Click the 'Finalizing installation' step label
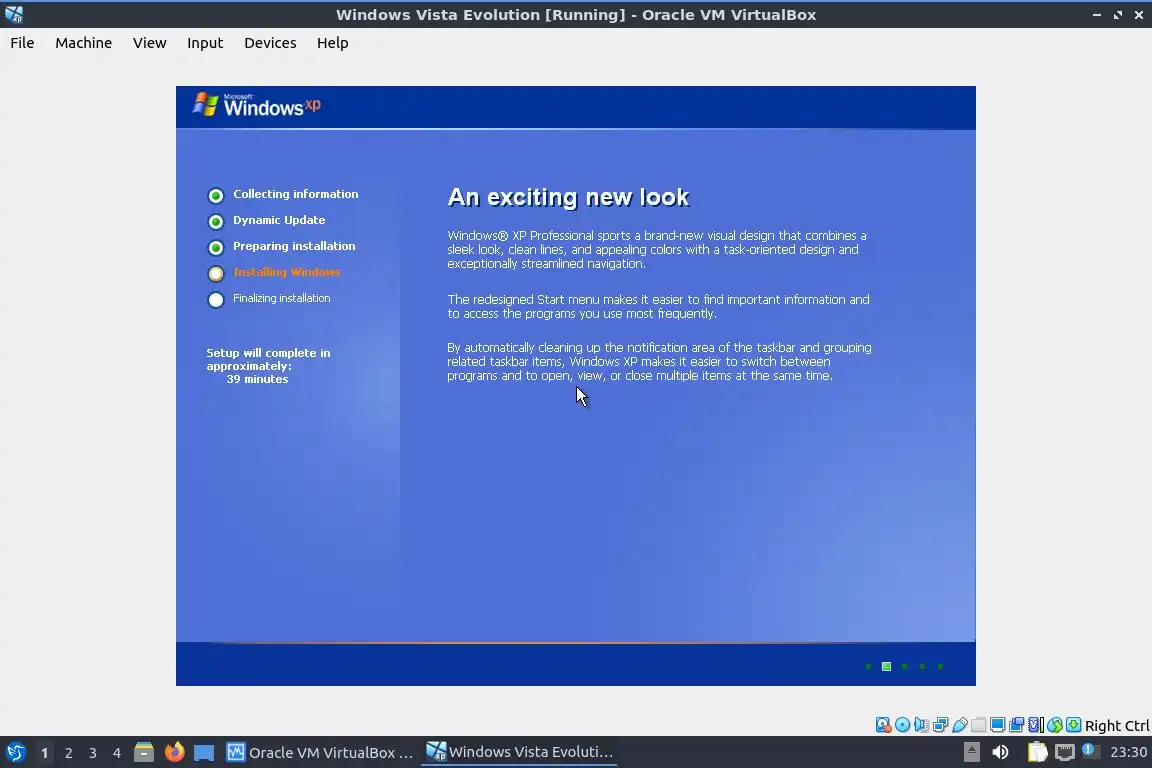The width and height of the screenshot is (1152, 768). tap(281, 298)
